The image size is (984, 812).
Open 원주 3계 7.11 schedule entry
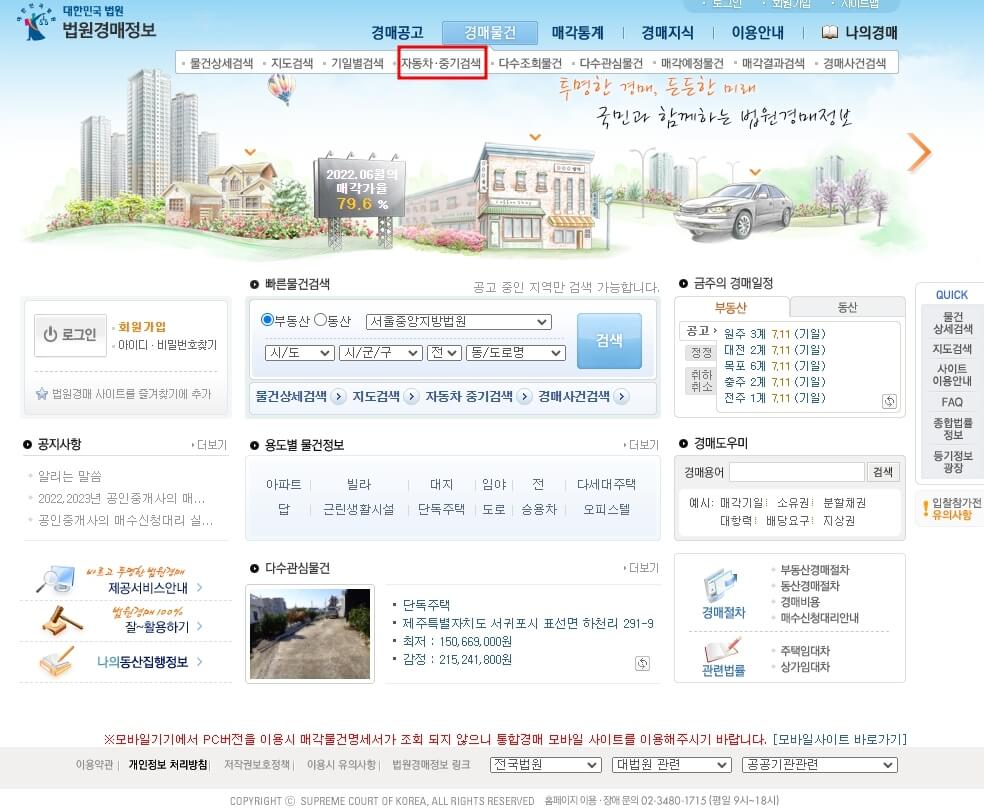click(774, 333)
